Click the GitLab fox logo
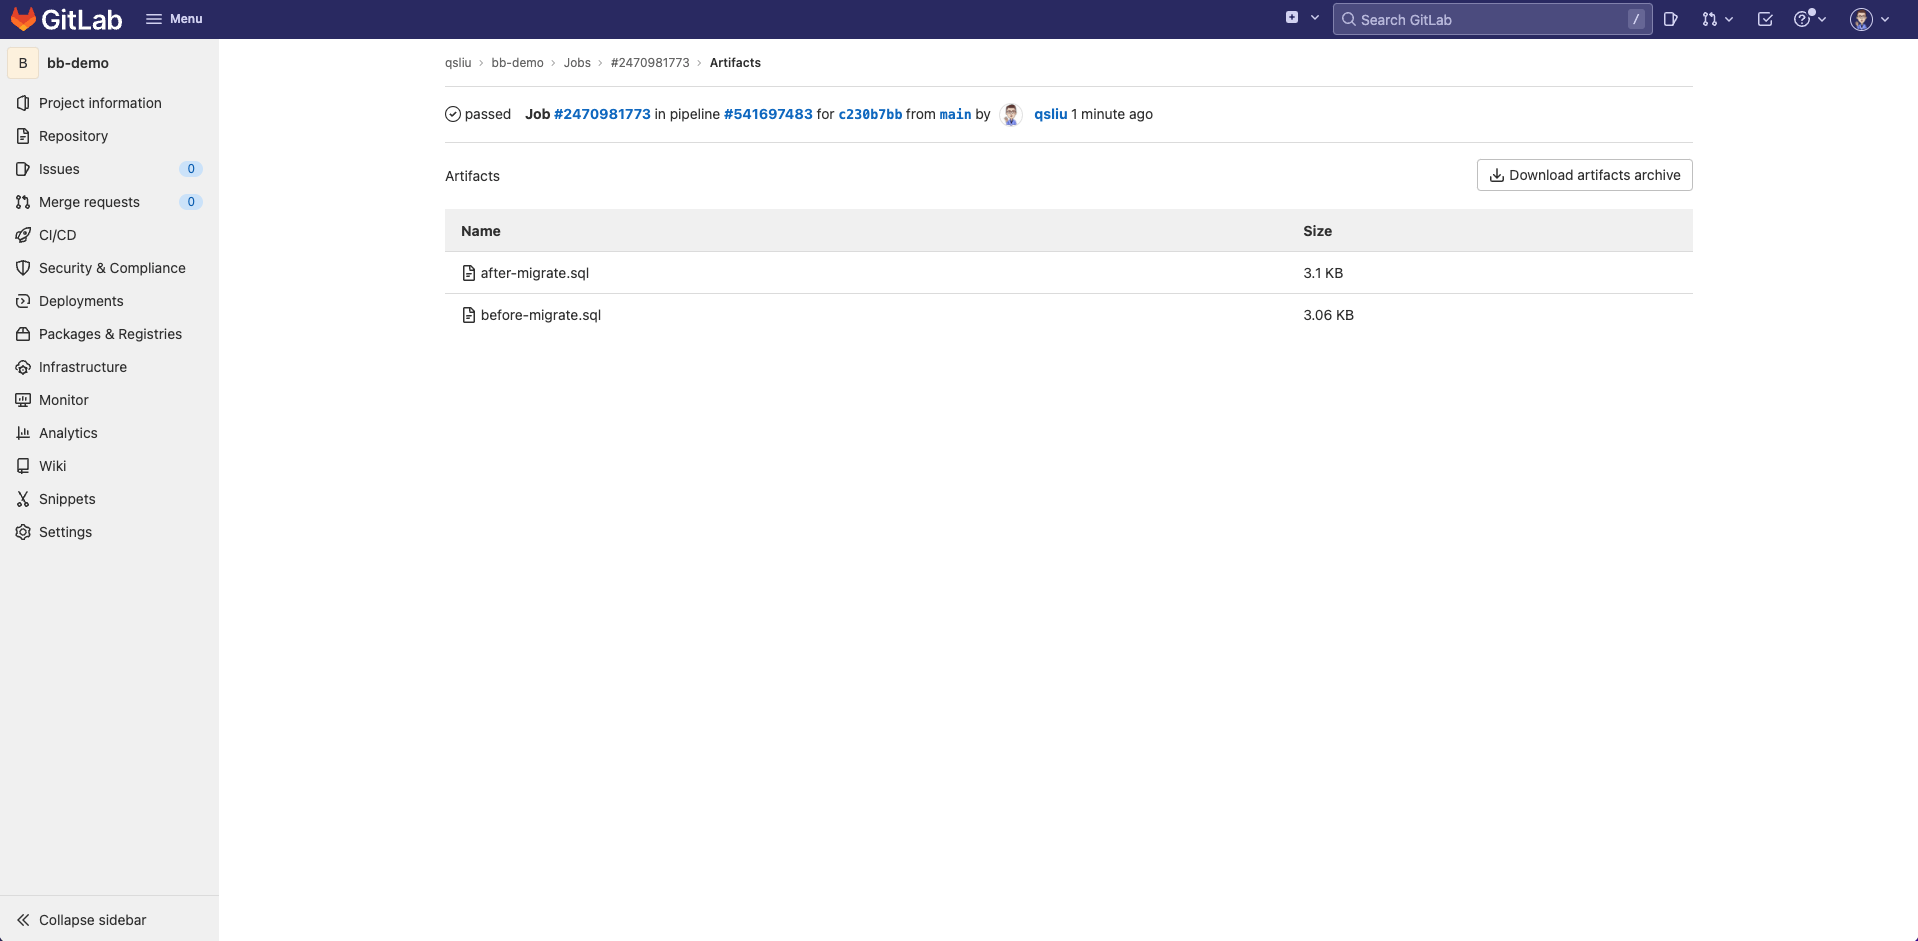Image resolution: width=1918 pixels, height=941 pixels. [23, 19]
